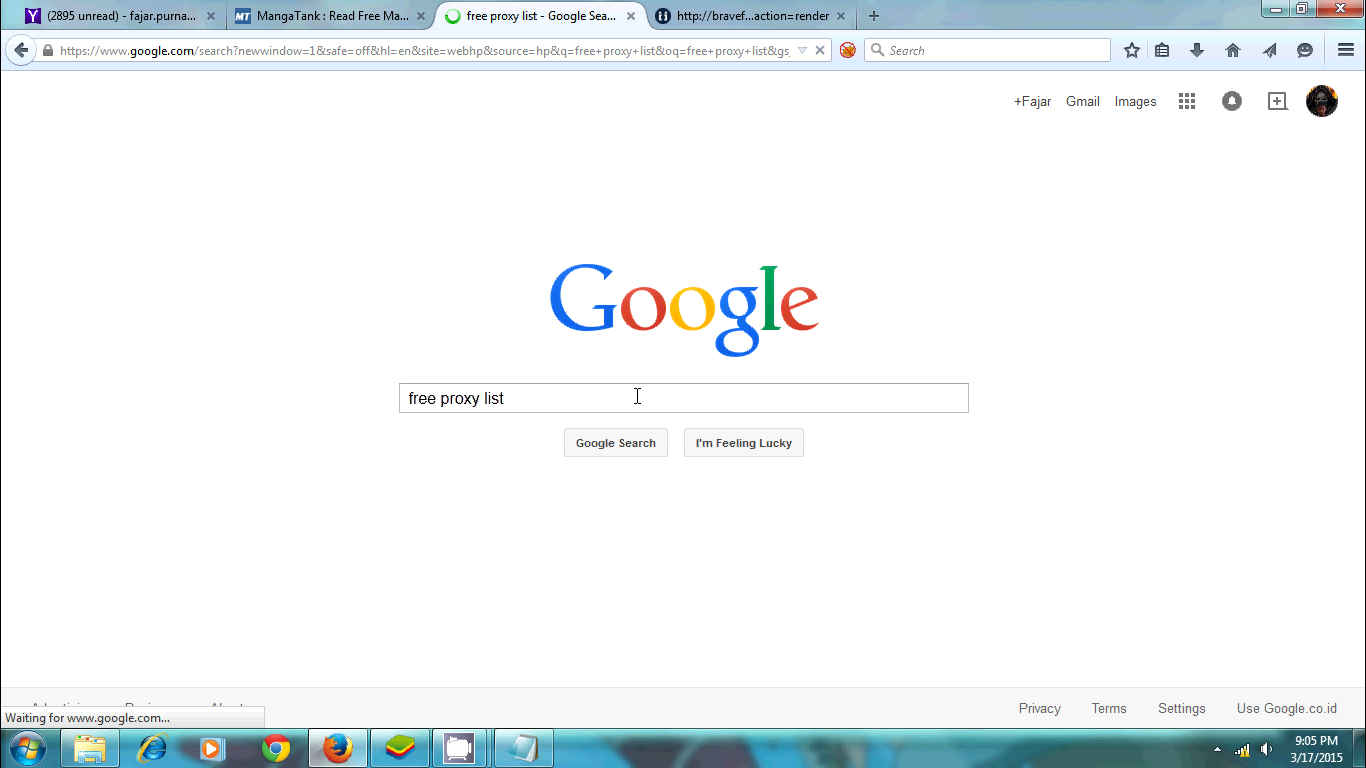Click the network signal tray icon
This screenshot has height=768, width=1366.
(1243, 750)
